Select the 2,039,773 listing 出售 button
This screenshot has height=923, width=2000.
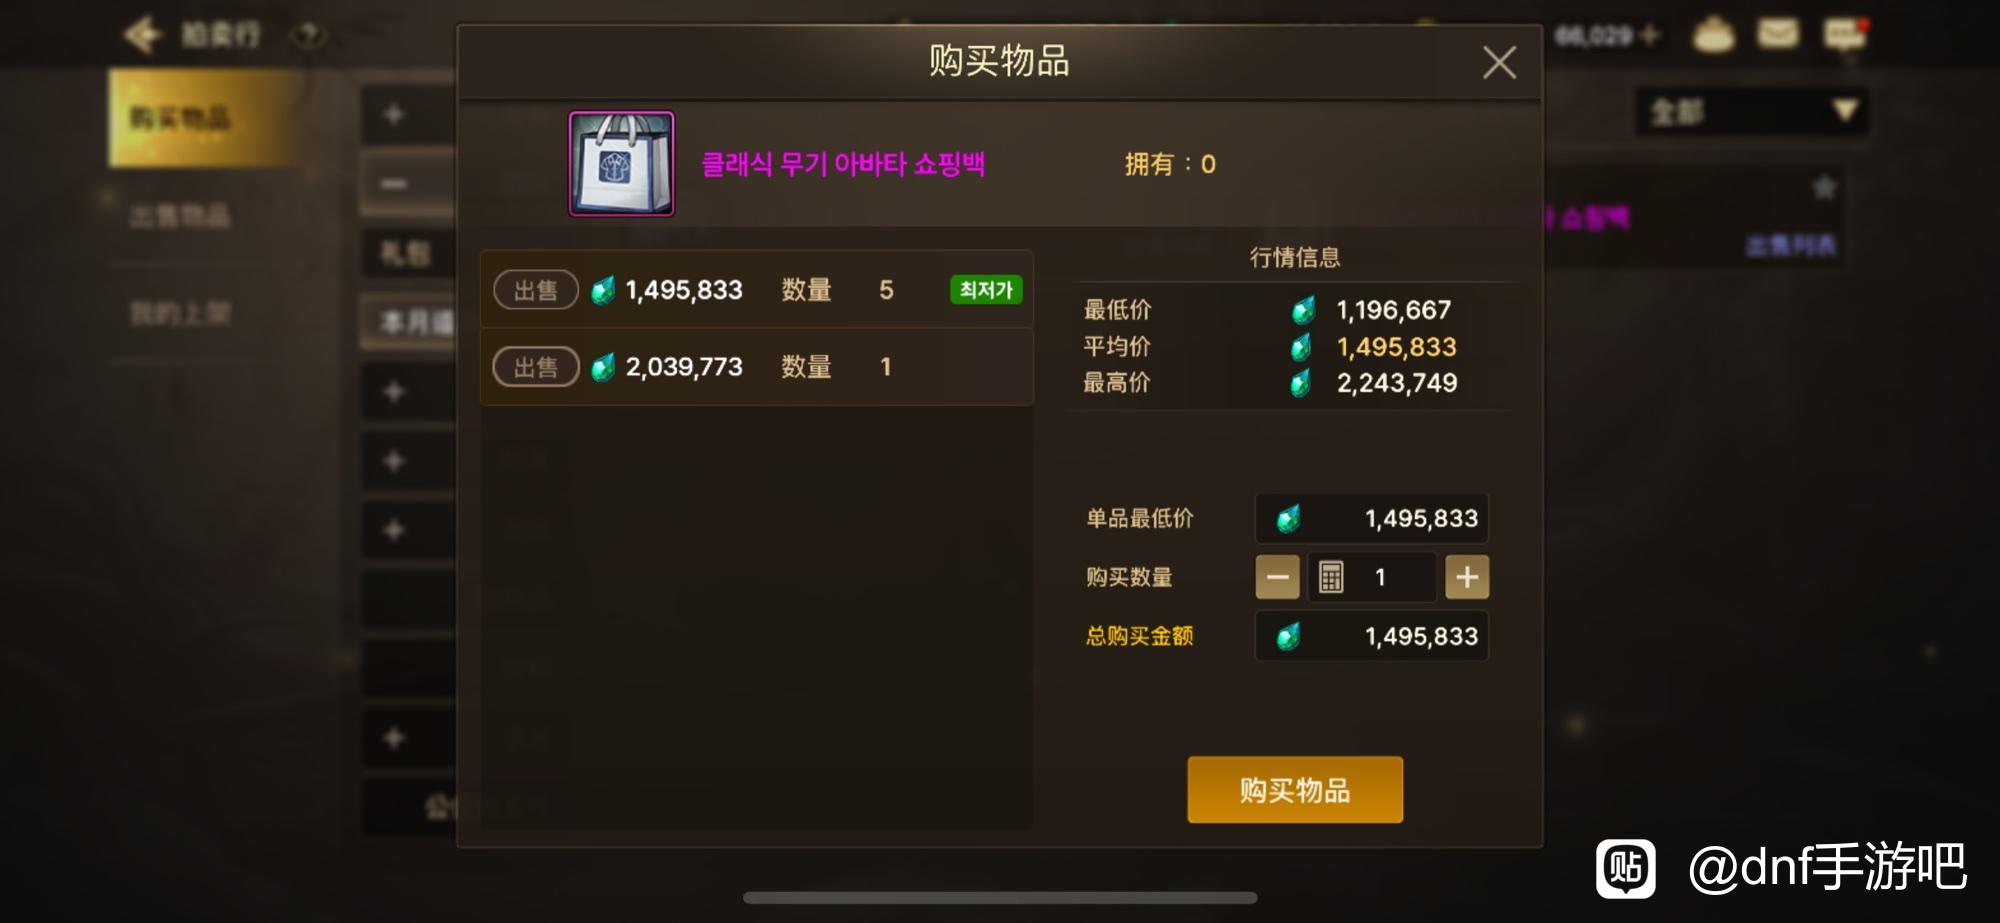point(536,367)
